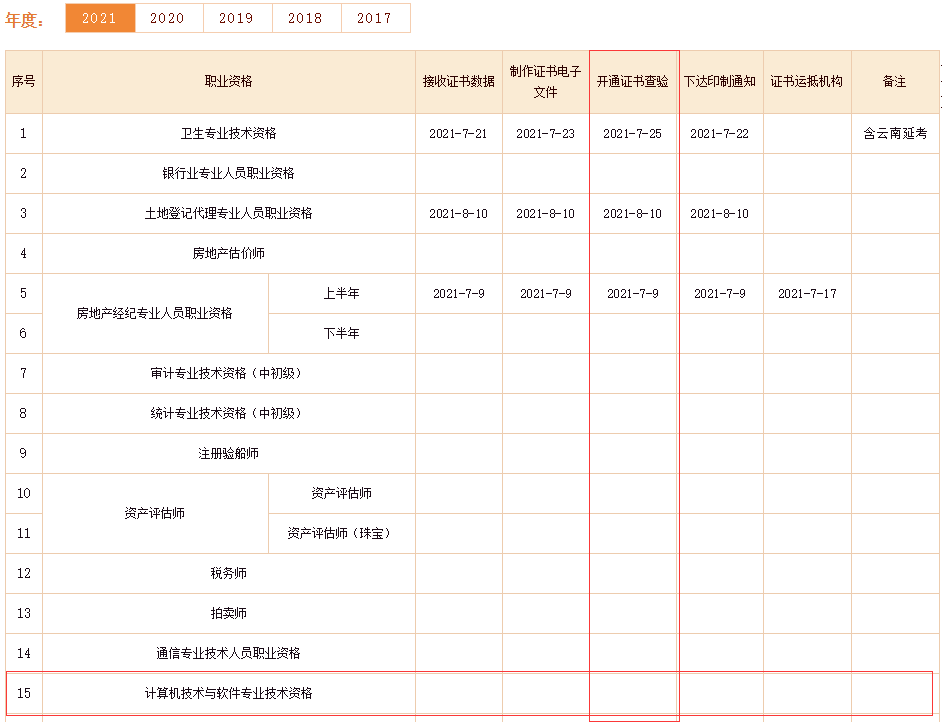Viewport: 942px width, 722px height.
Task: Switch to the 2020 year tab
Action: [168, 18]
